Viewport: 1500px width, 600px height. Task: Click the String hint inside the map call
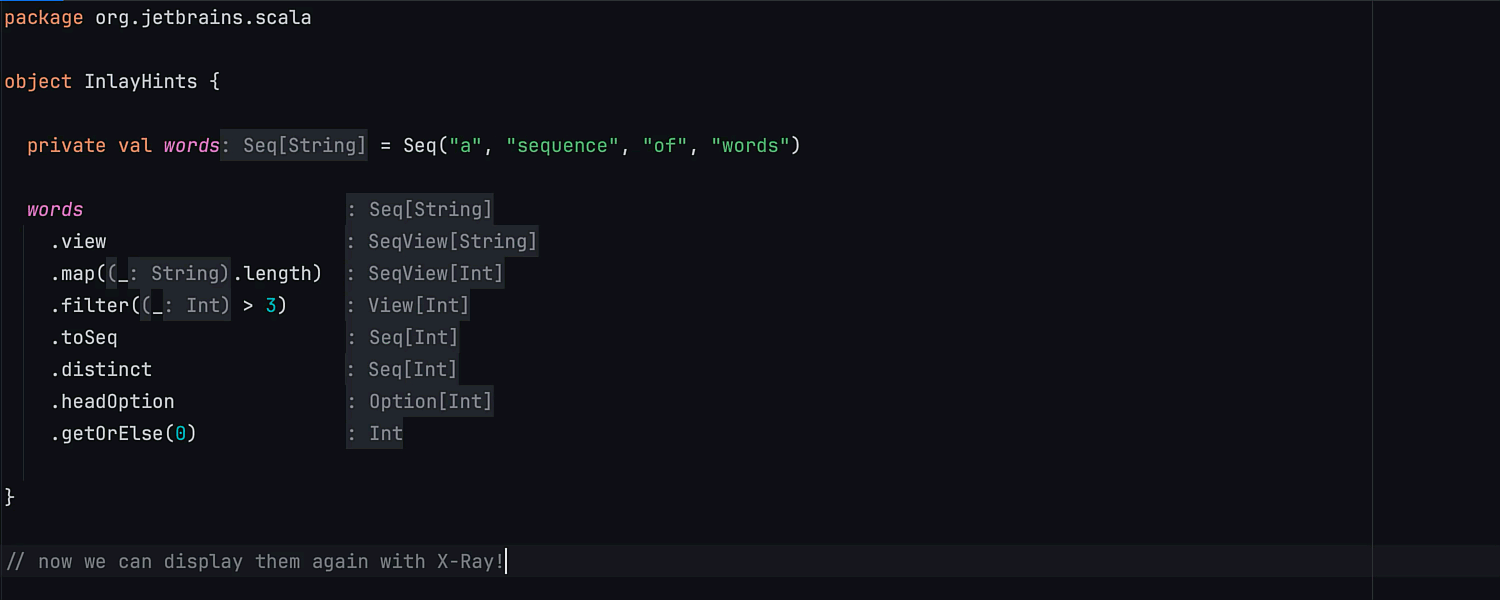(185, 274)
